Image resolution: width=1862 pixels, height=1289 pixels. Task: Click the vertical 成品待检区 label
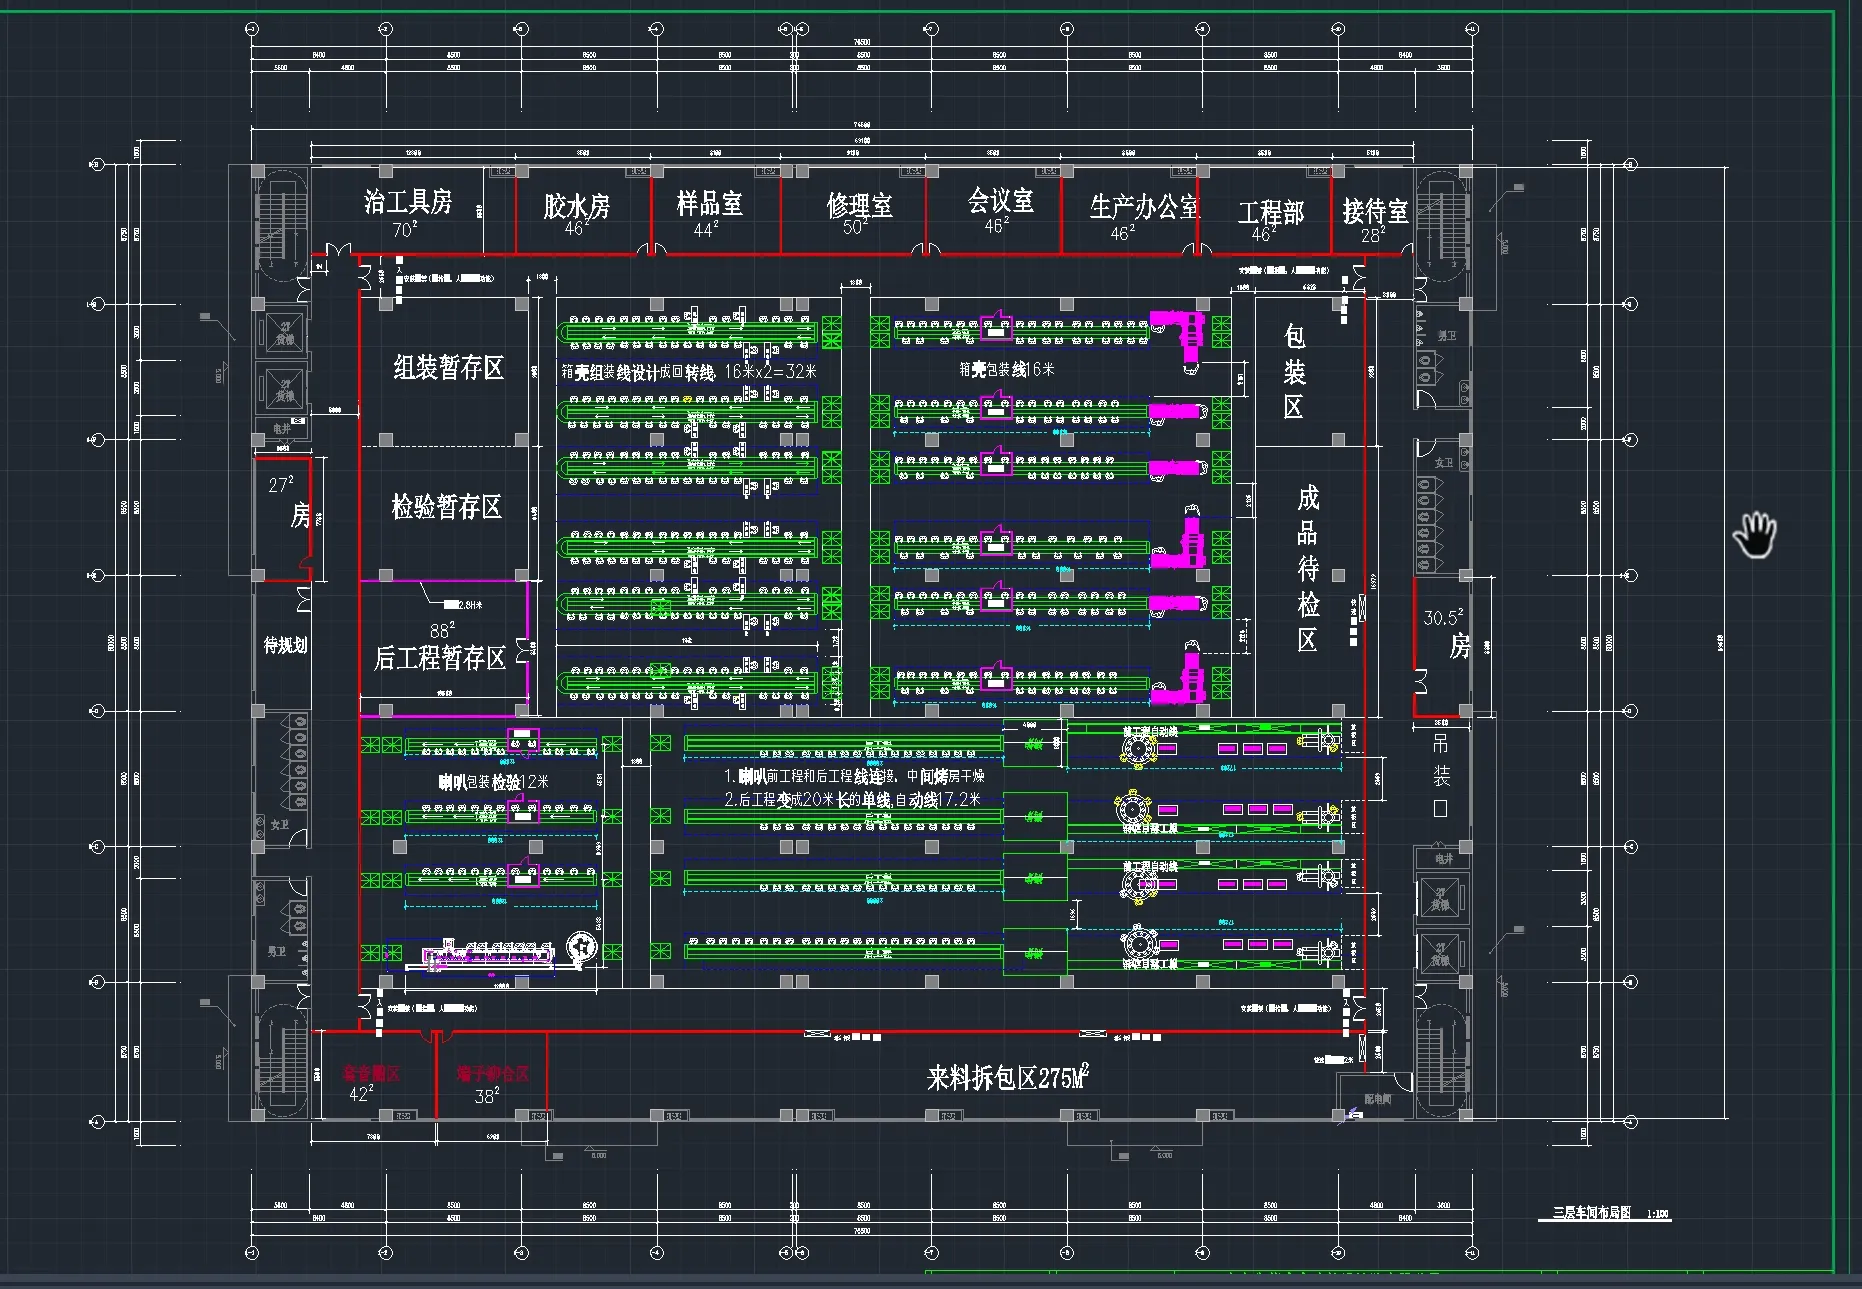click(x=1308, y=568)
